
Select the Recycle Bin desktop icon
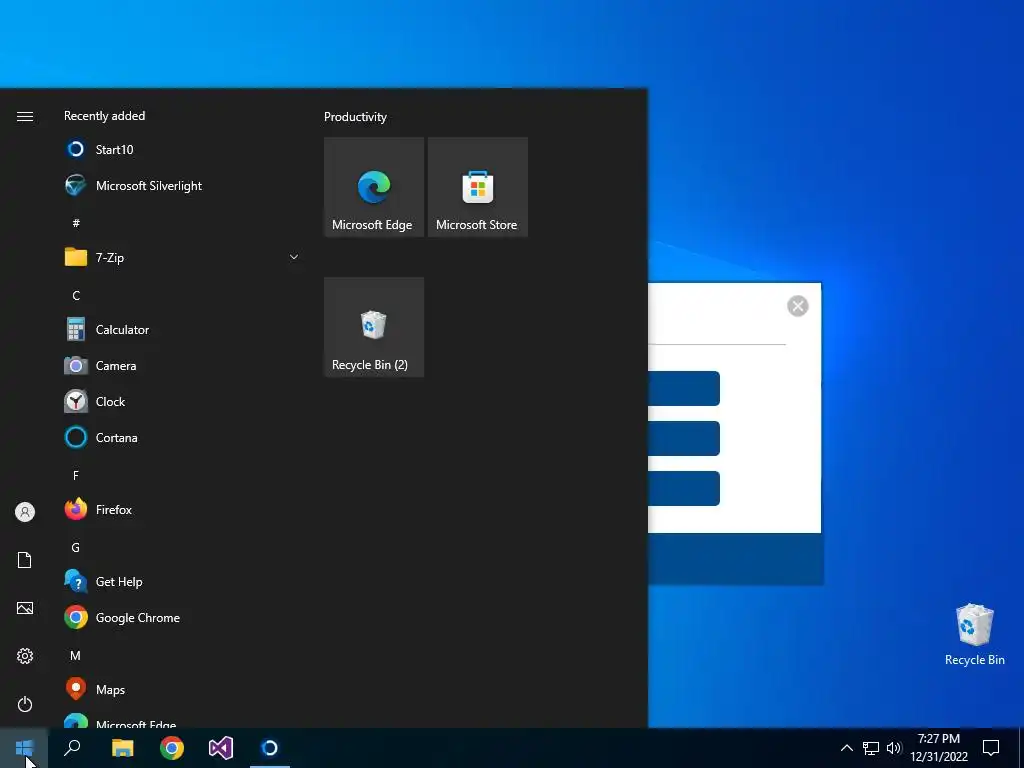click(974, 635)
